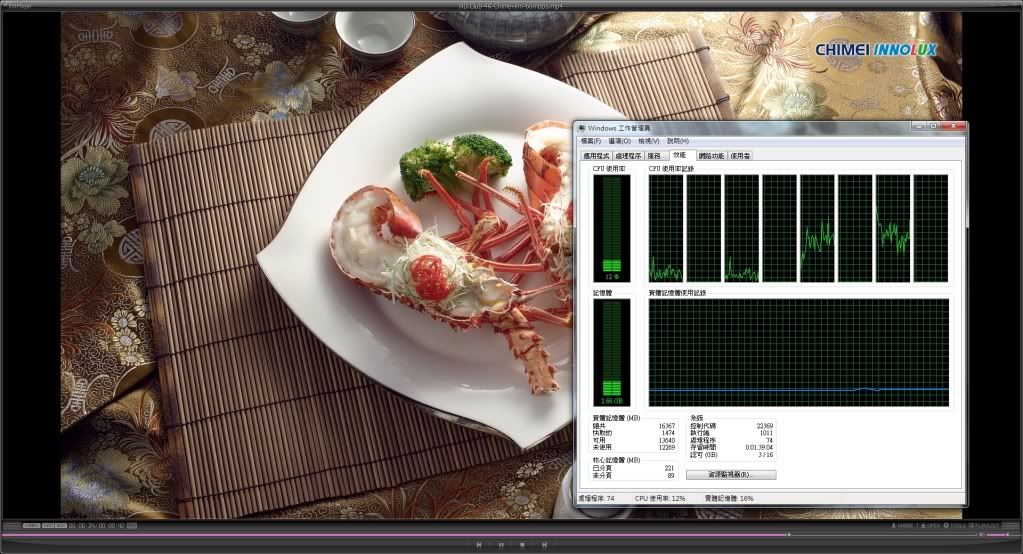Click the 資源監視器(R)... button

(x=730, y=474)
